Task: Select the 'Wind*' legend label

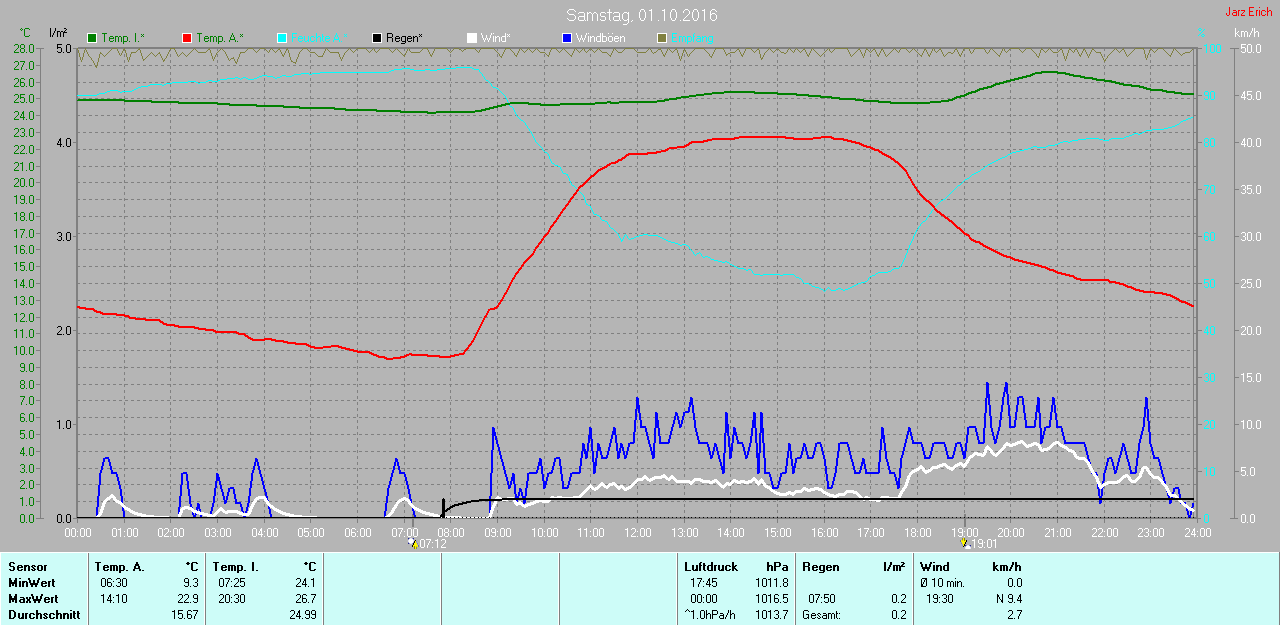Action: point(496,38)
